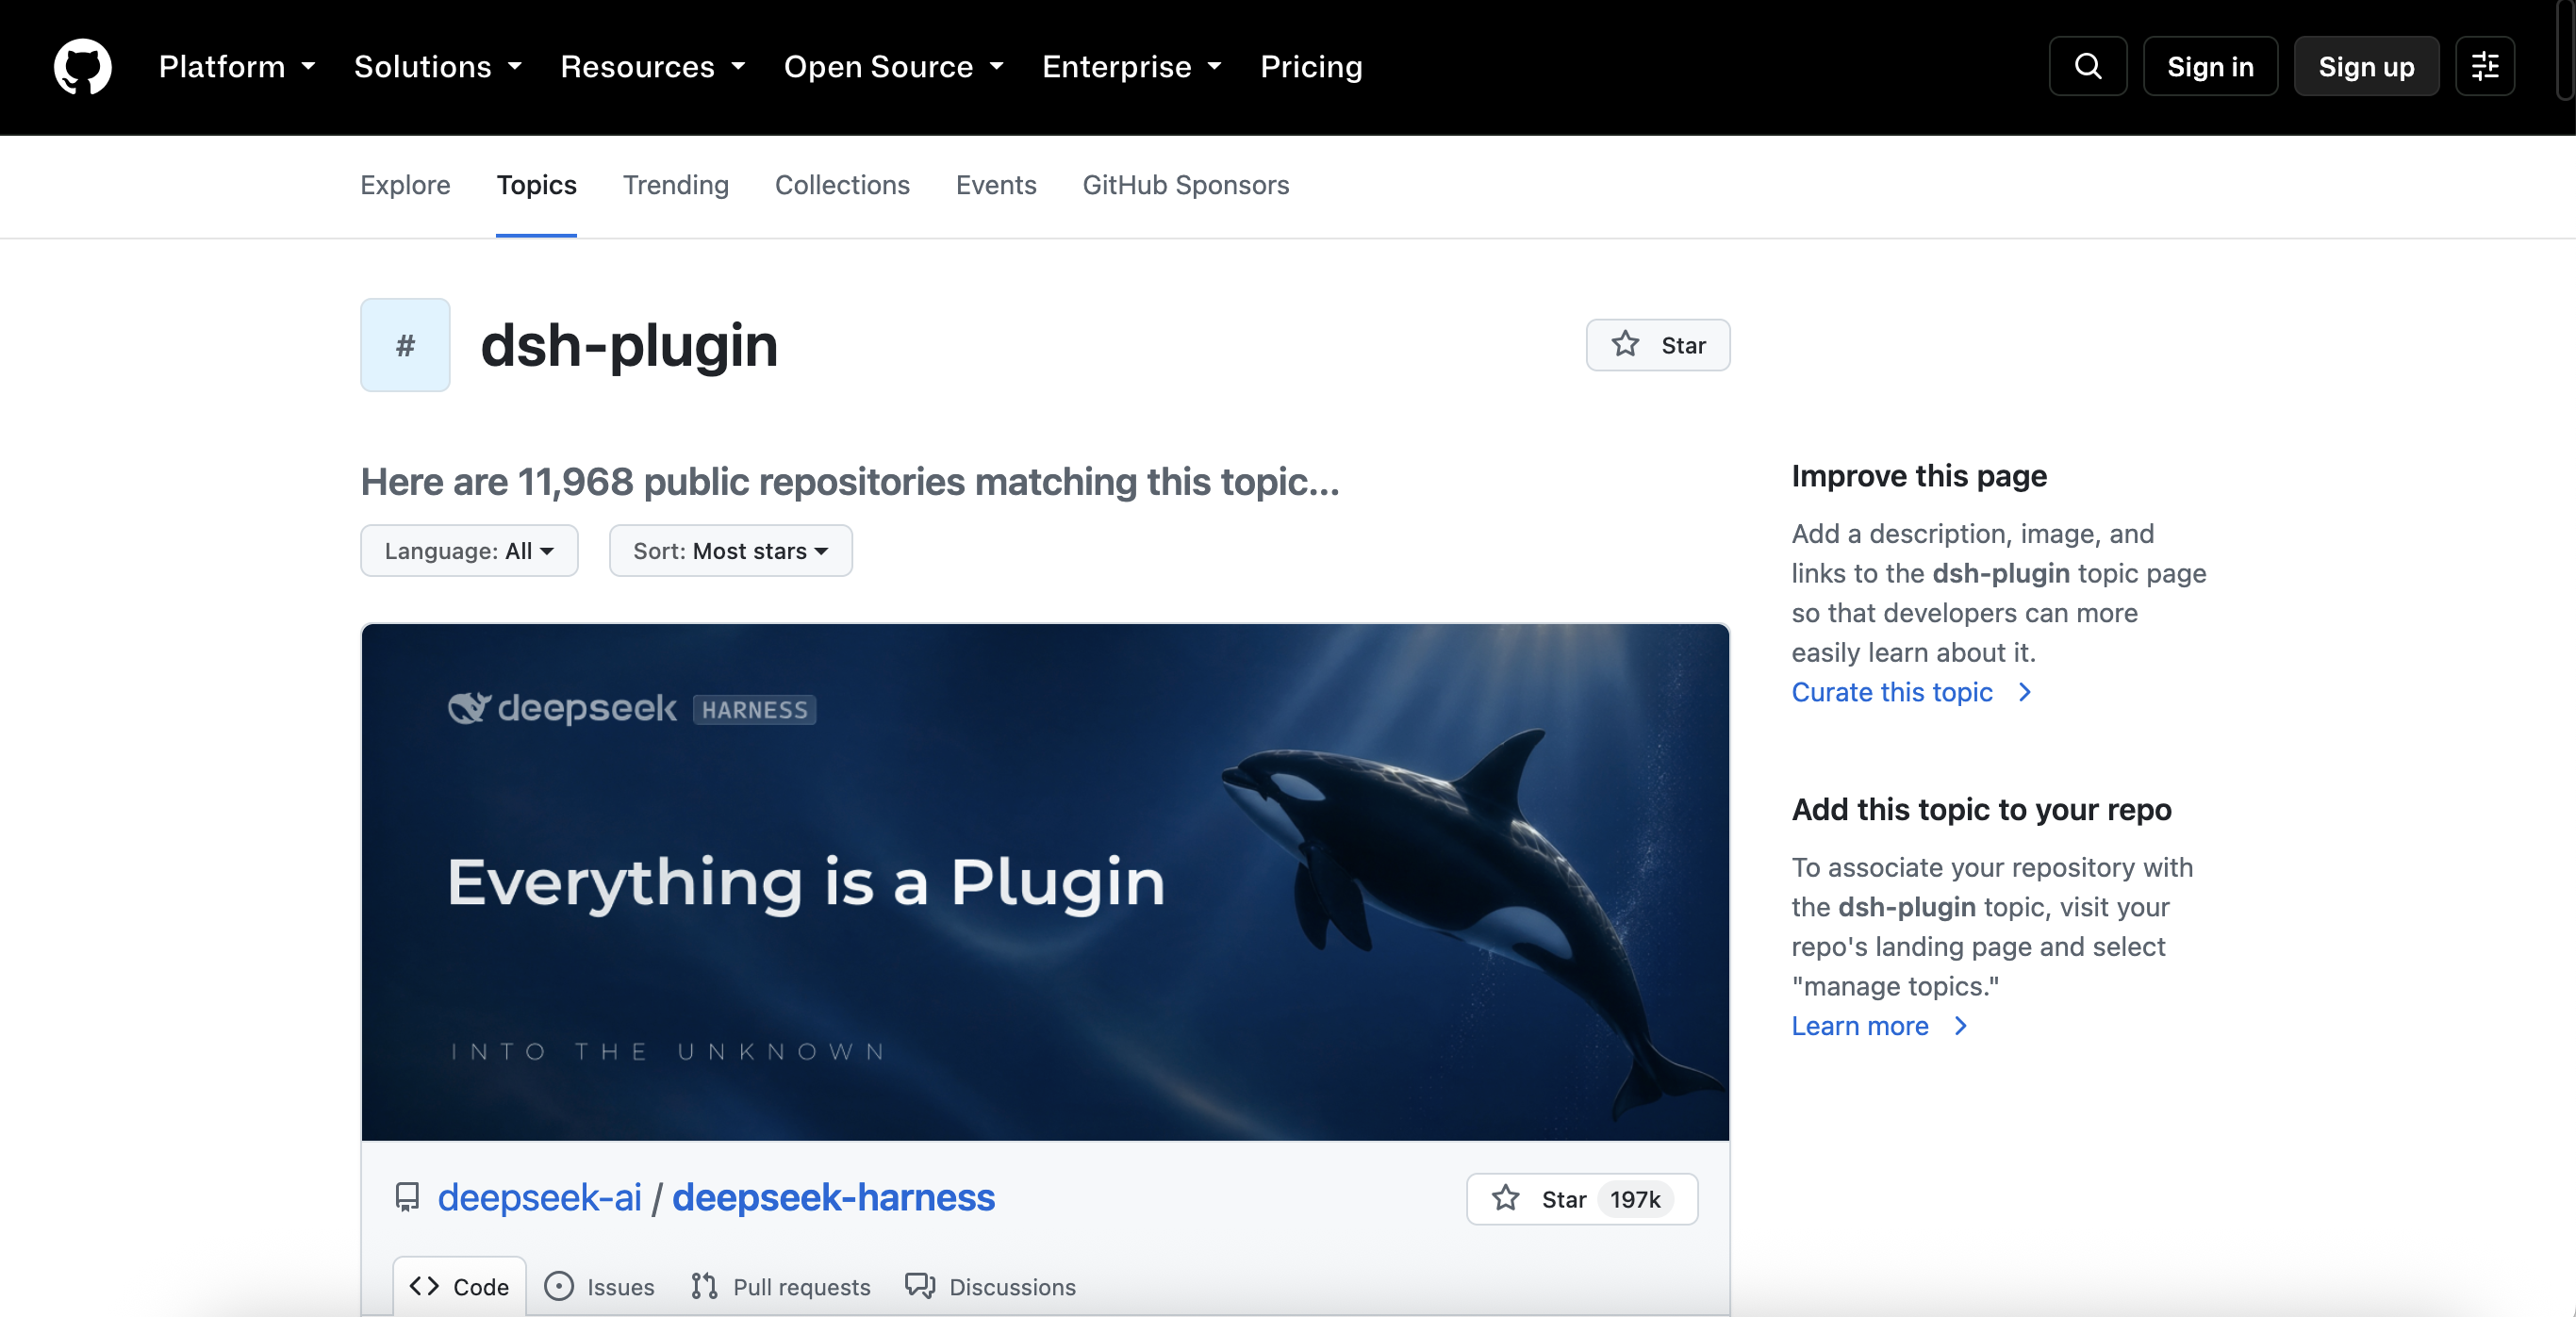Viewport: 2576px width, 1317px height.
Task: Click the repository icon beside deepseek-ai
Action: [407, 1197]
